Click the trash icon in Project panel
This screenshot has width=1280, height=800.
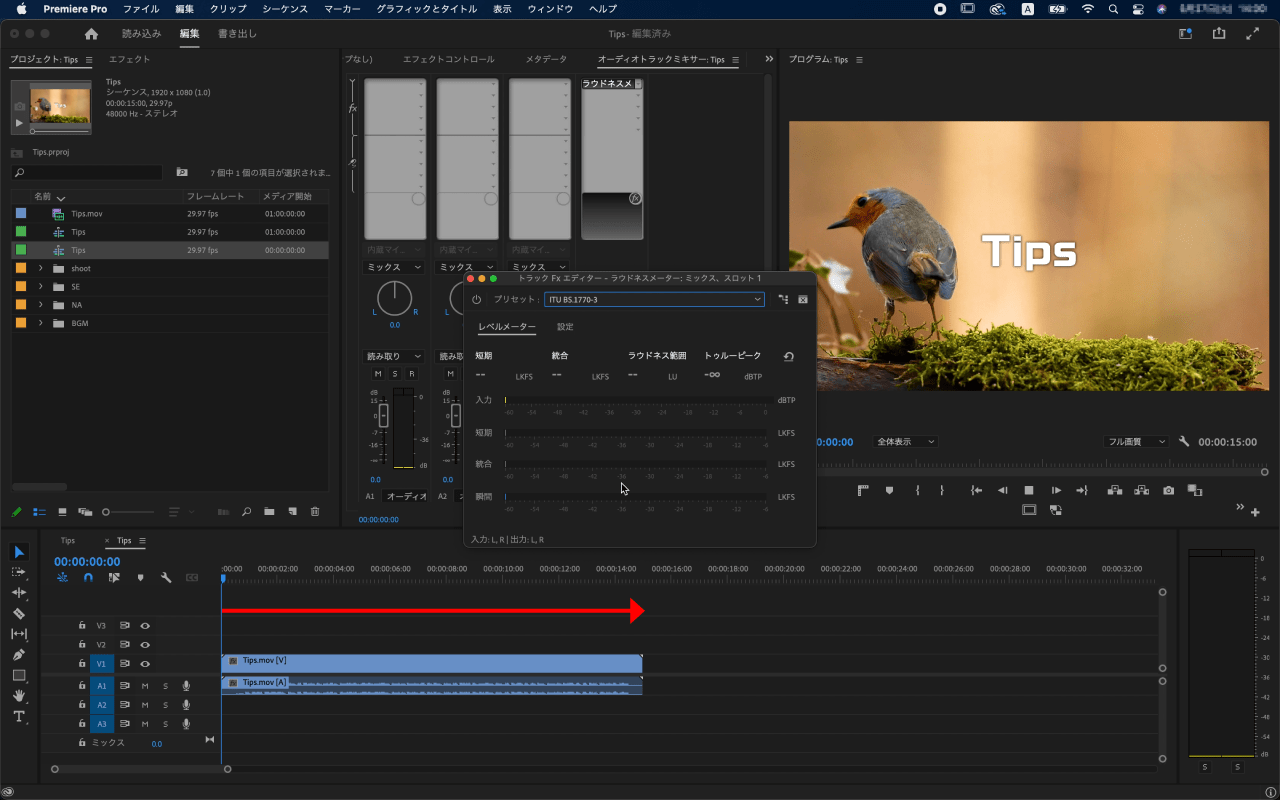pos(315,511)
